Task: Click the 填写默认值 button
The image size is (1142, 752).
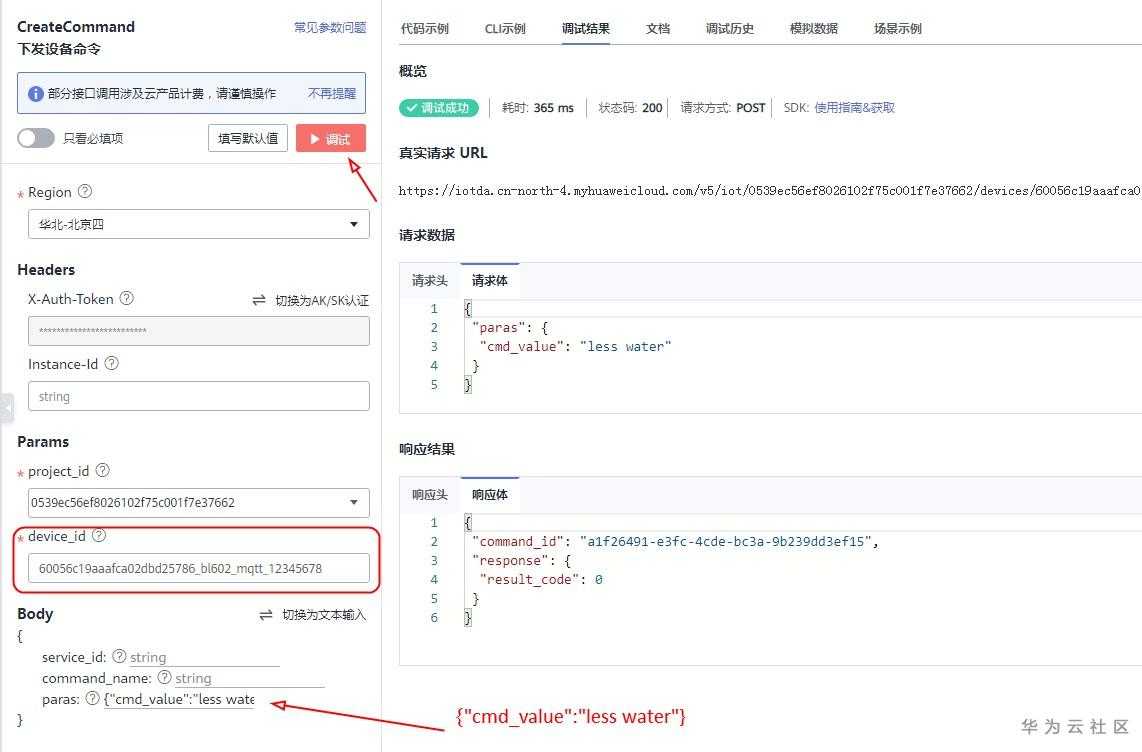Action: point(248,138)
